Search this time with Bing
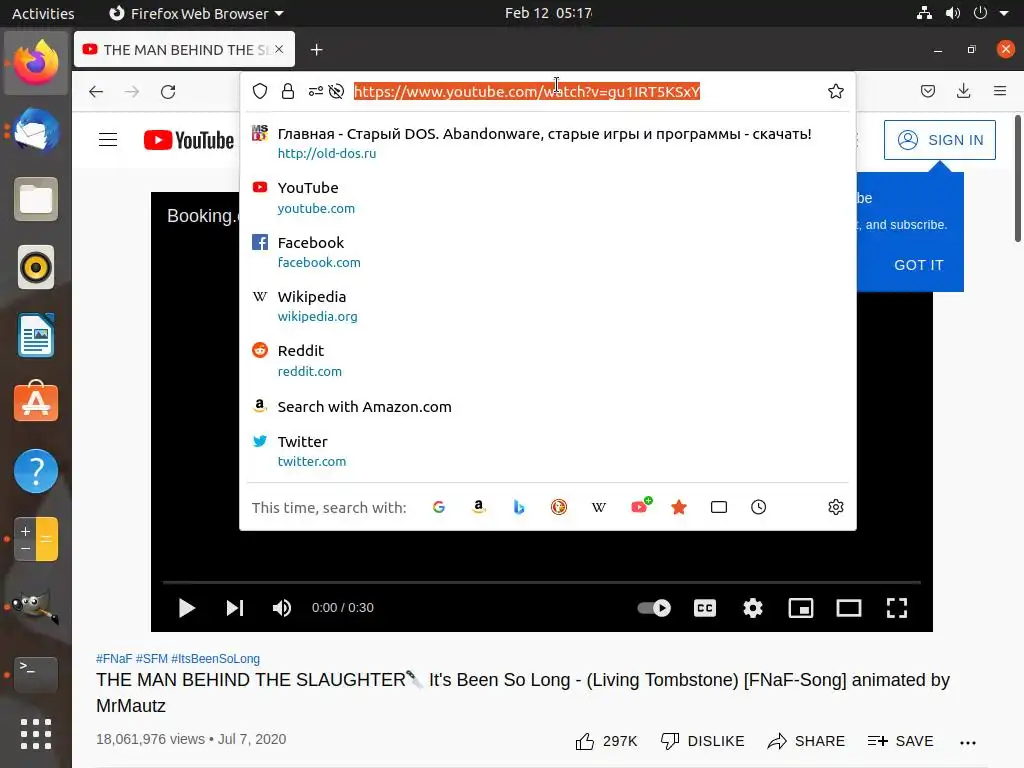1024x768 pixels. tap(519, 507)
